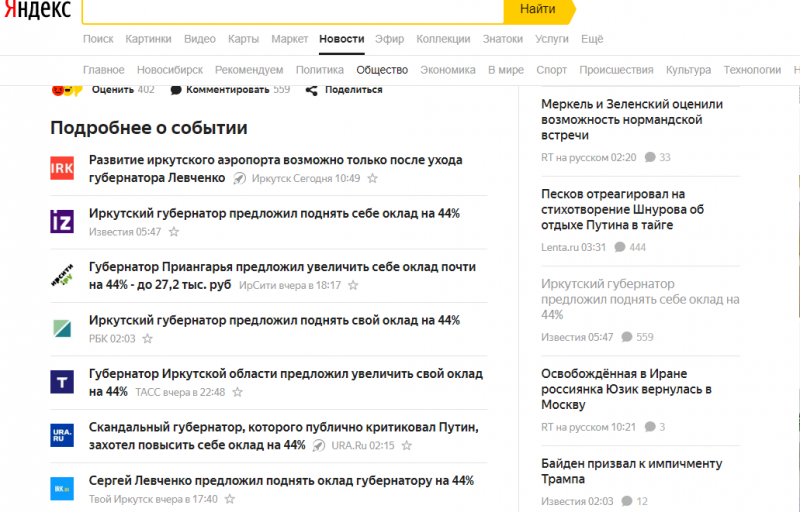Click the Izvestia iz source logo

[62, 221]
